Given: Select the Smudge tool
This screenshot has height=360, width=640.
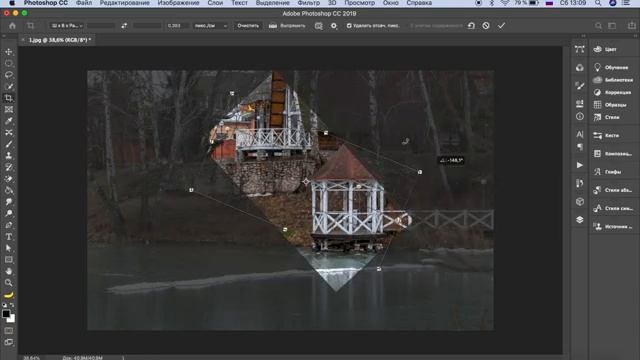Looking at the screenshot, I should pos(9,202).
